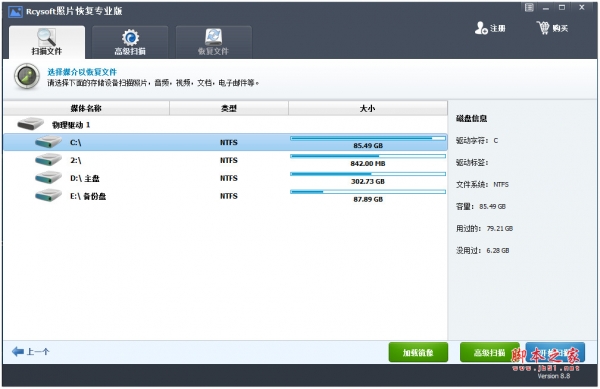
Task: Click the Rcysoft app logo icon
Action: (x=15, y=12)
